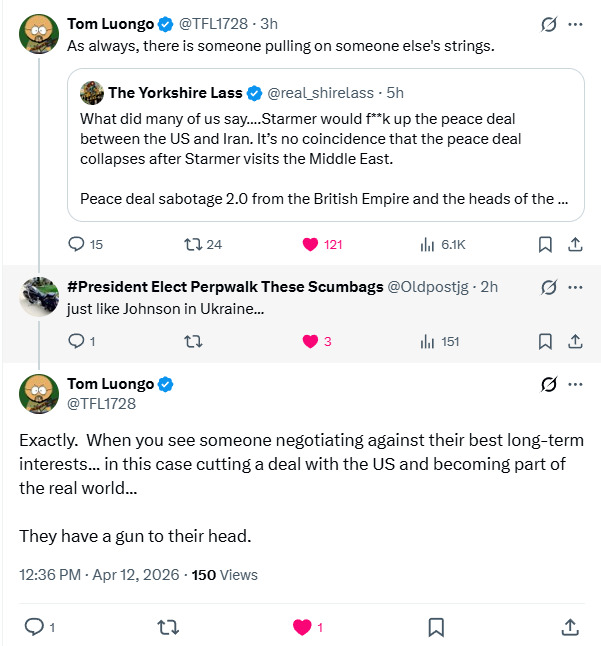The width and height of the screenshot is (601, 646).
Task: Reply to Tom Luongo's top tweet
Action: pyautogui.click(x=76, y=244)
